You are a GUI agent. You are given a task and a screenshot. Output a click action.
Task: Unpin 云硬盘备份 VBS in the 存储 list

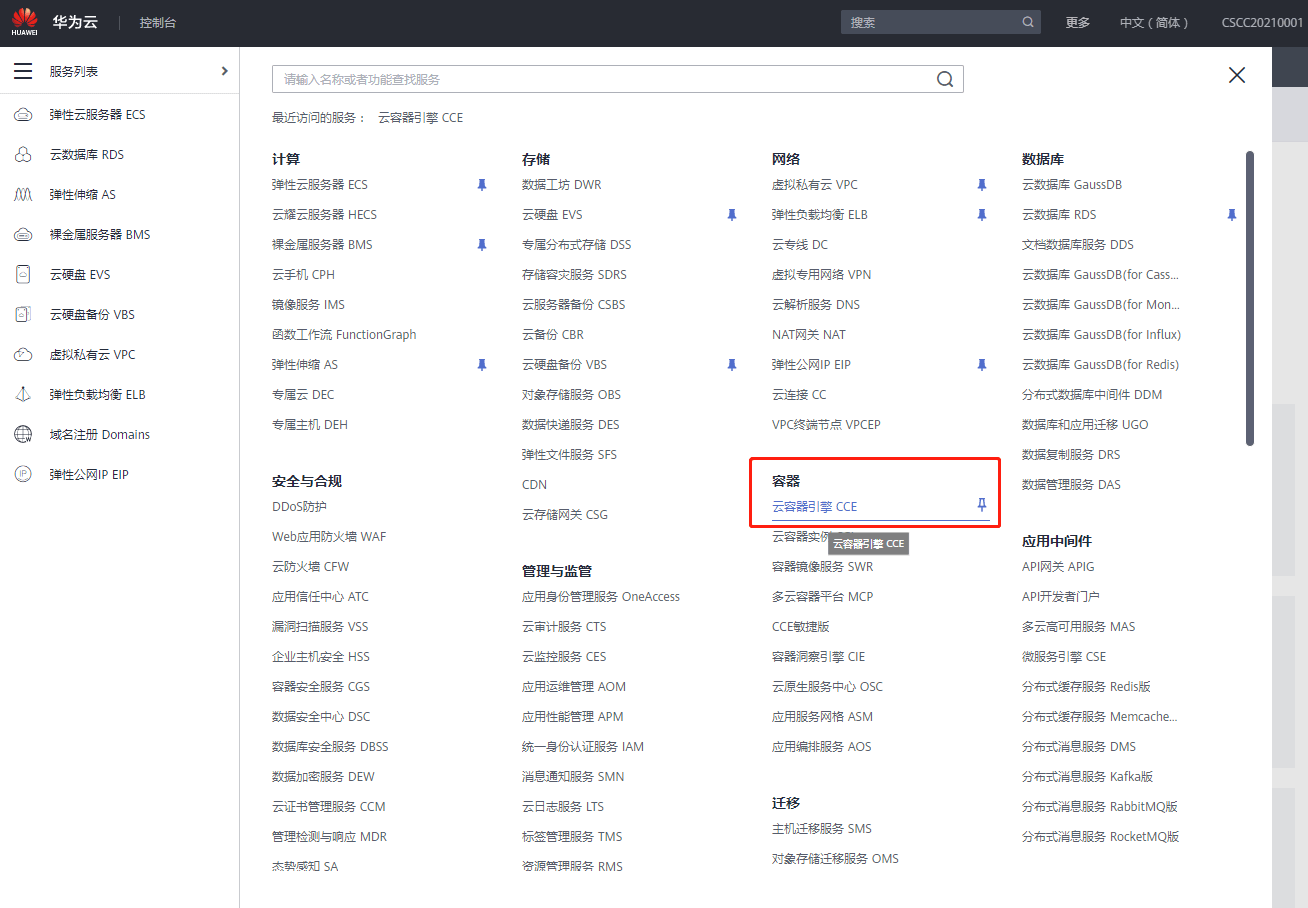732,365
